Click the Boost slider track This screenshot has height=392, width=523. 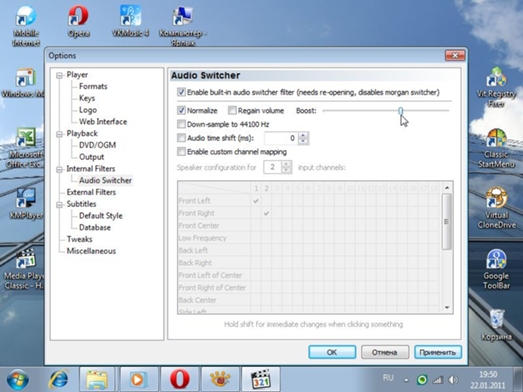pyautogui.click(x=386, y=111)
